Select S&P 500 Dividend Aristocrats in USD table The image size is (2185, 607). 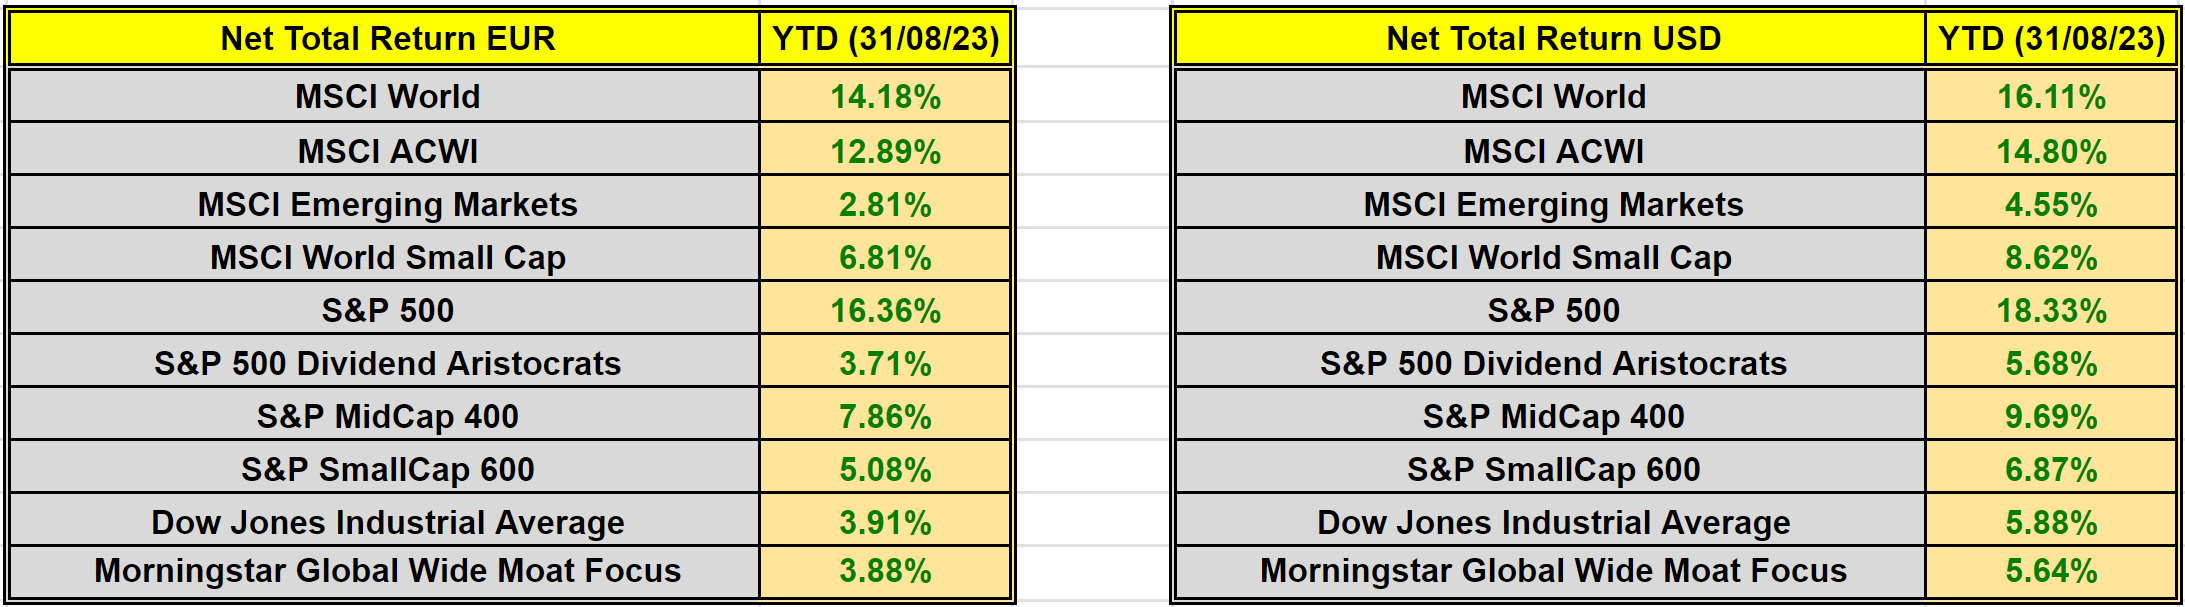click(x=1553, y=363)
